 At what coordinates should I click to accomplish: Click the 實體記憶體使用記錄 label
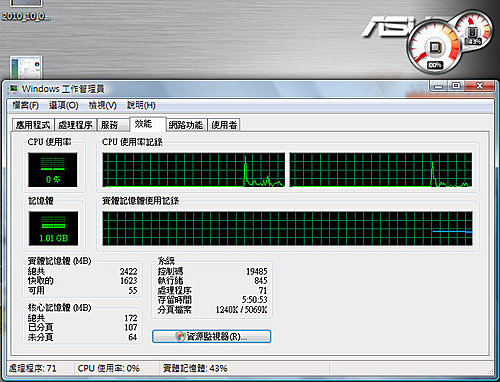(140, 201)
